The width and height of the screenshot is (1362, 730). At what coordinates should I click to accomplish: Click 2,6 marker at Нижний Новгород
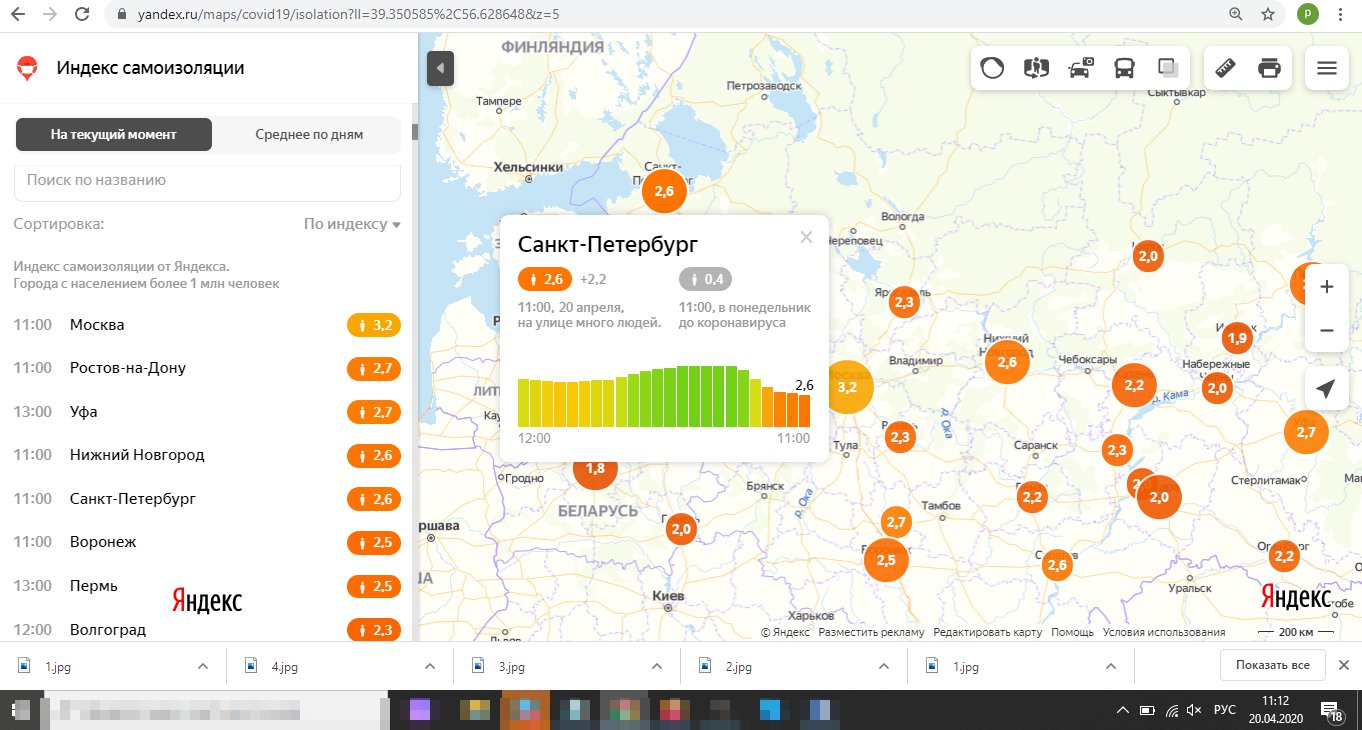coord(1007,362)
